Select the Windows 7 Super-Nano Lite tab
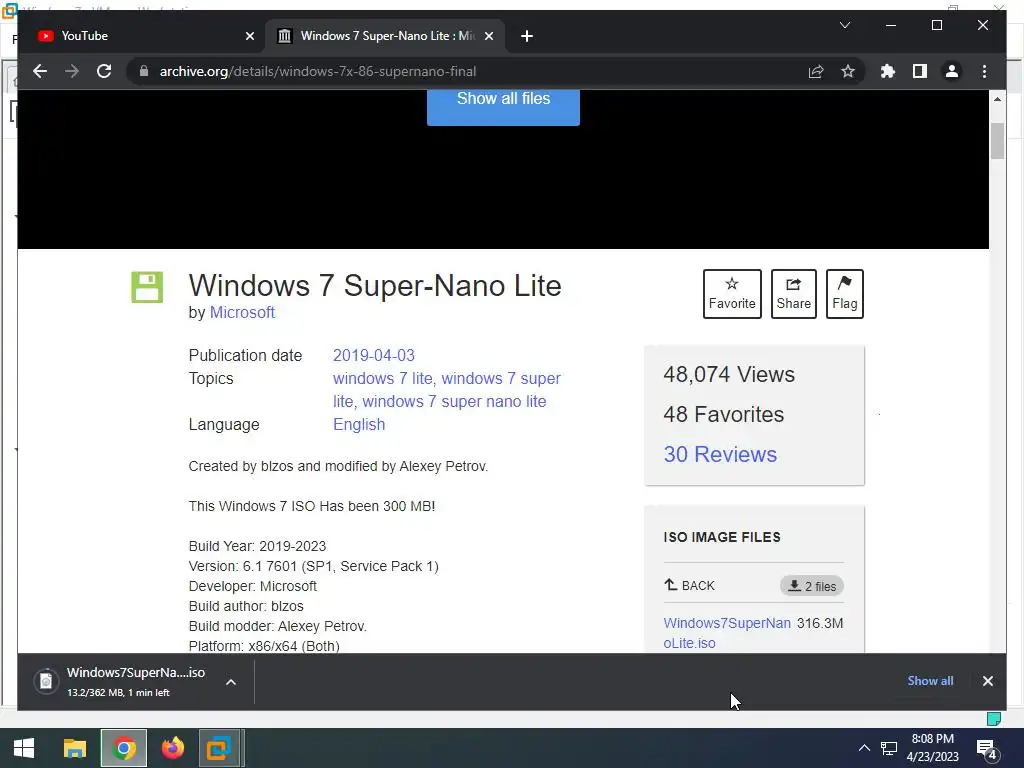 384,37
